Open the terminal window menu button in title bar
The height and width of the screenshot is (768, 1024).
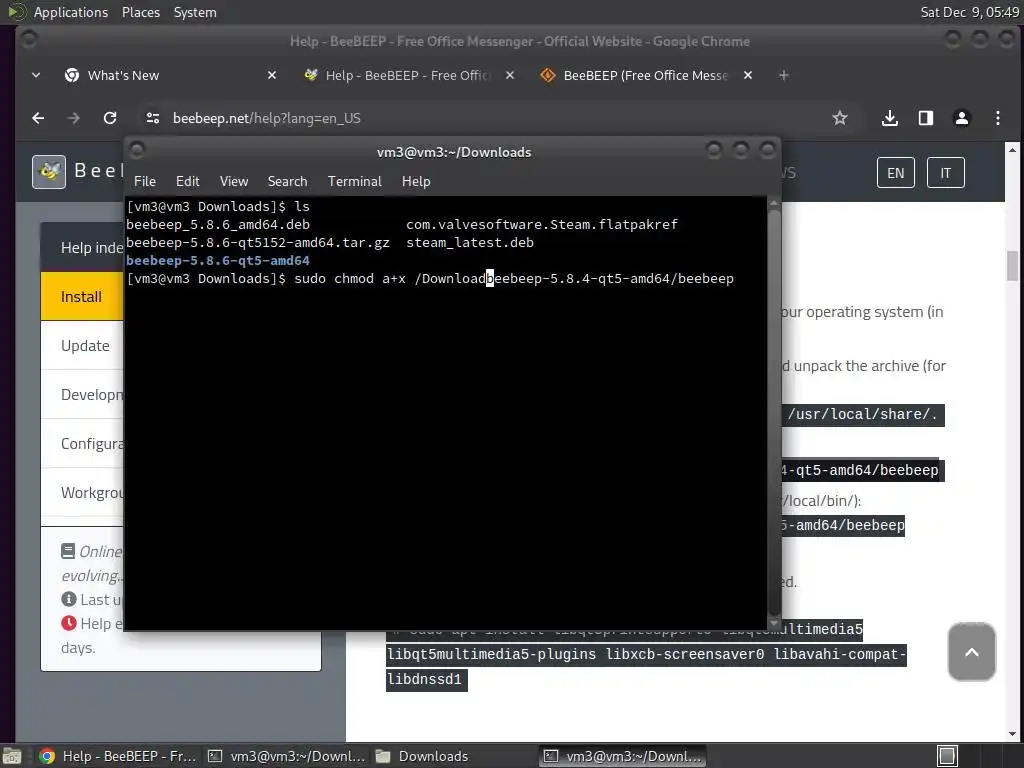tap(137, 152)
